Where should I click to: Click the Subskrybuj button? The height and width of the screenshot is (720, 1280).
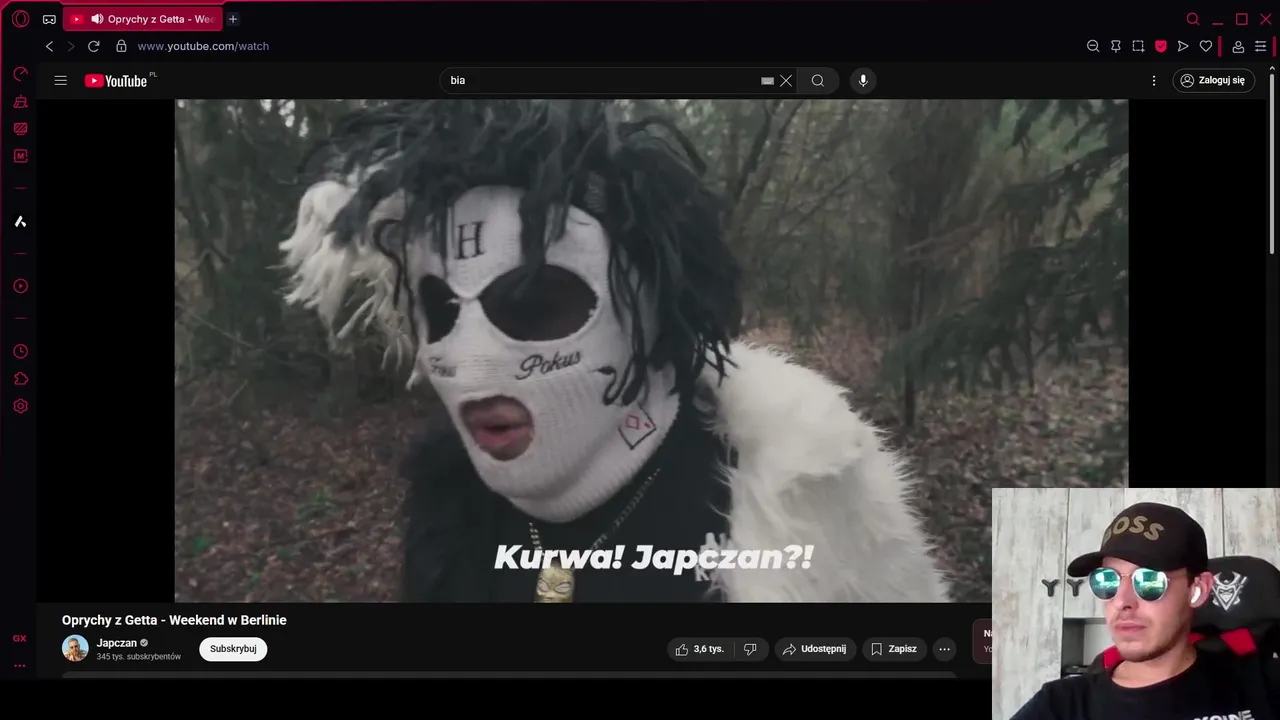(x=233, y=649)
